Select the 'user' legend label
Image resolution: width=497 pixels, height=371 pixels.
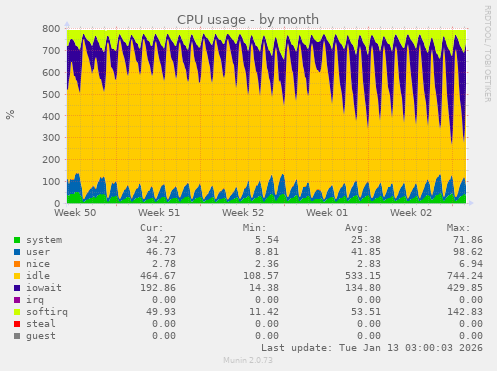(38, 252)
